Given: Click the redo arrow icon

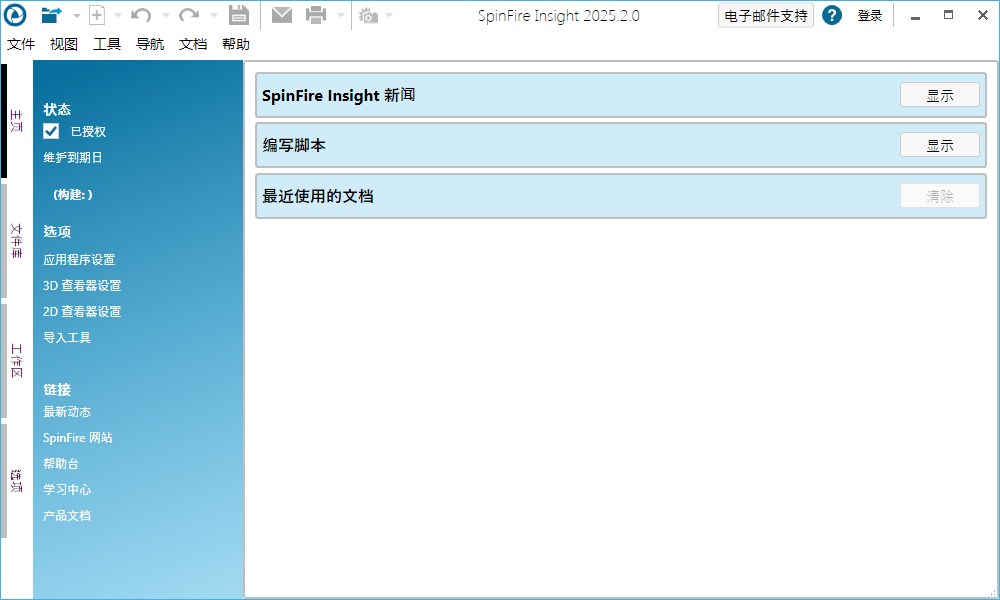Looking at the screenshot, I should (x=189, y=15).
